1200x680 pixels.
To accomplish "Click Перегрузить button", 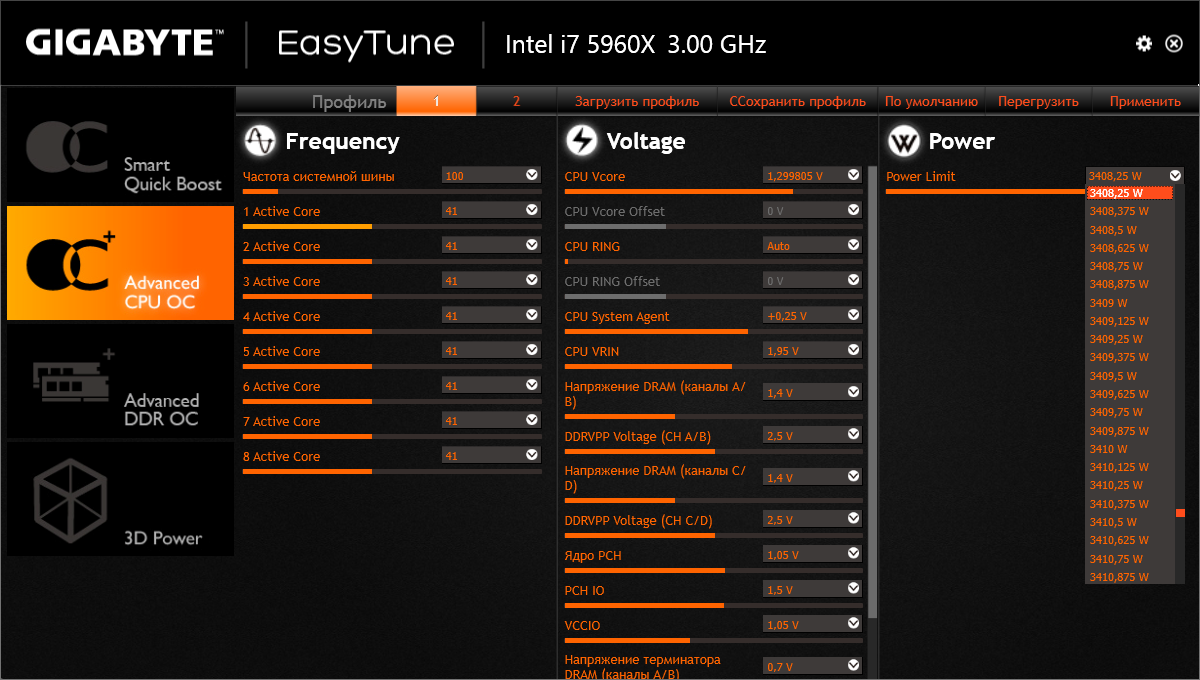I will tap(1038, 101).
